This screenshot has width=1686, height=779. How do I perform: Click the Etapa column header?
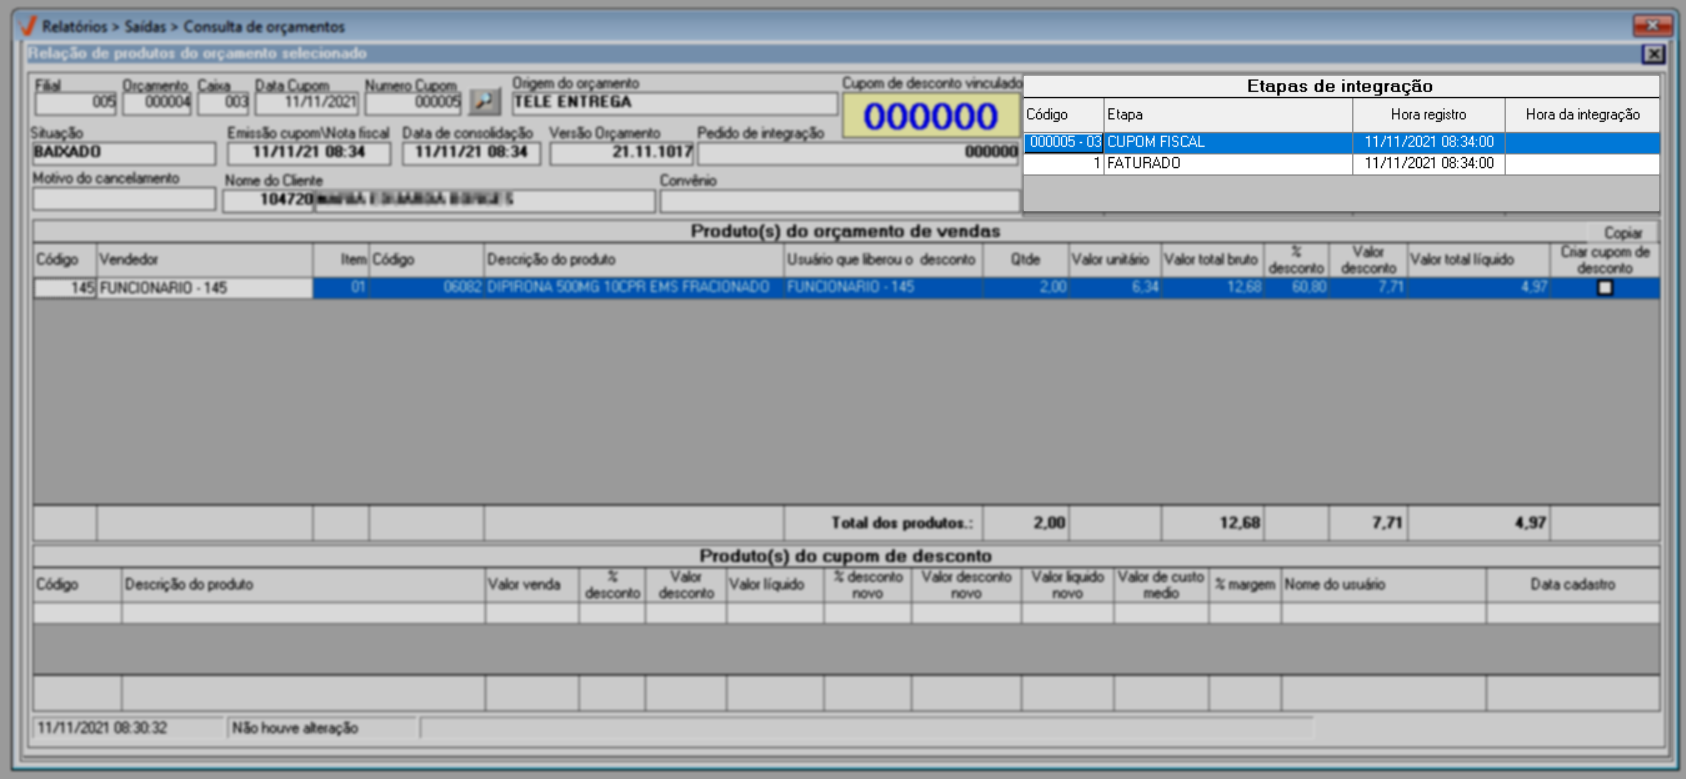(x=1227, y=115)
